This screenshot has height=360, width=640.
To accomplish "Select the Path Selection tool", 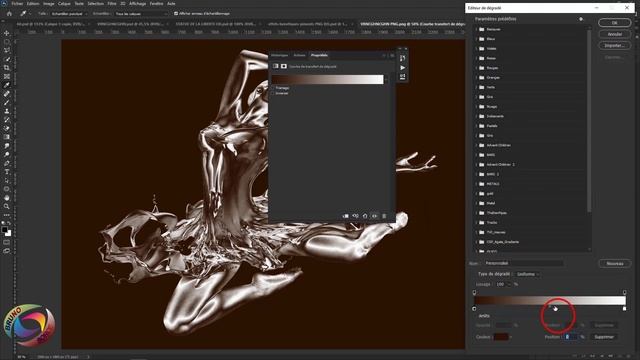I will (x=7, y=180).
